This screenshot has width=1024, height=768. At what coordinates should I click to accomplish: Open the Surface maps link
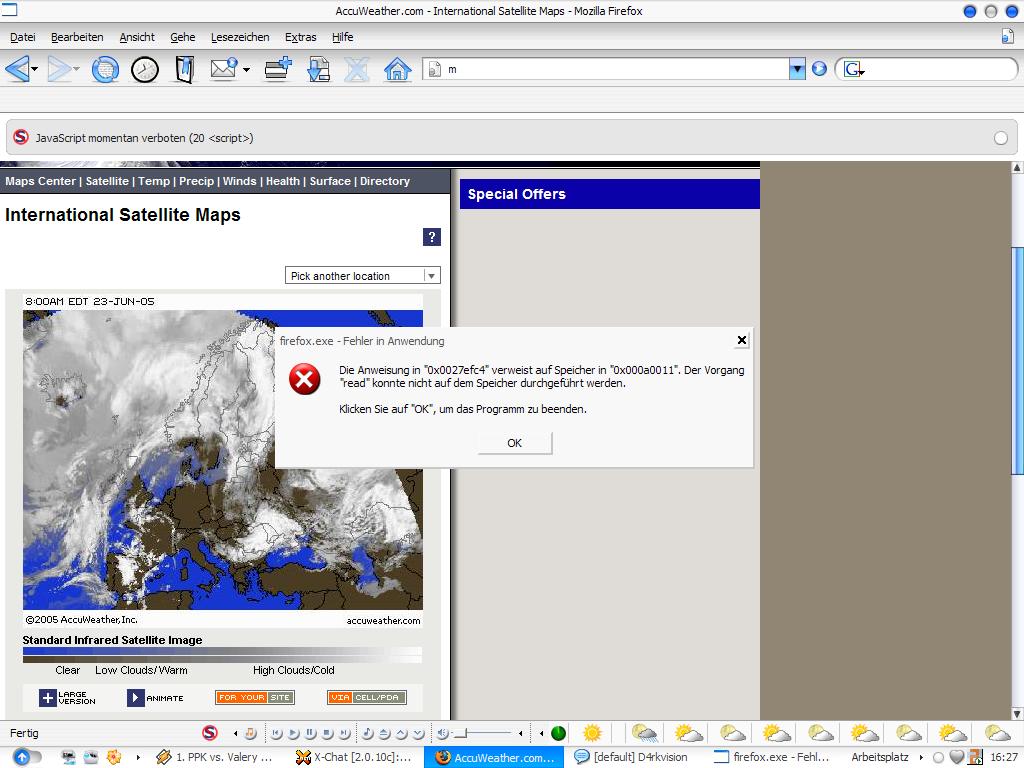[x=330, y=181]
